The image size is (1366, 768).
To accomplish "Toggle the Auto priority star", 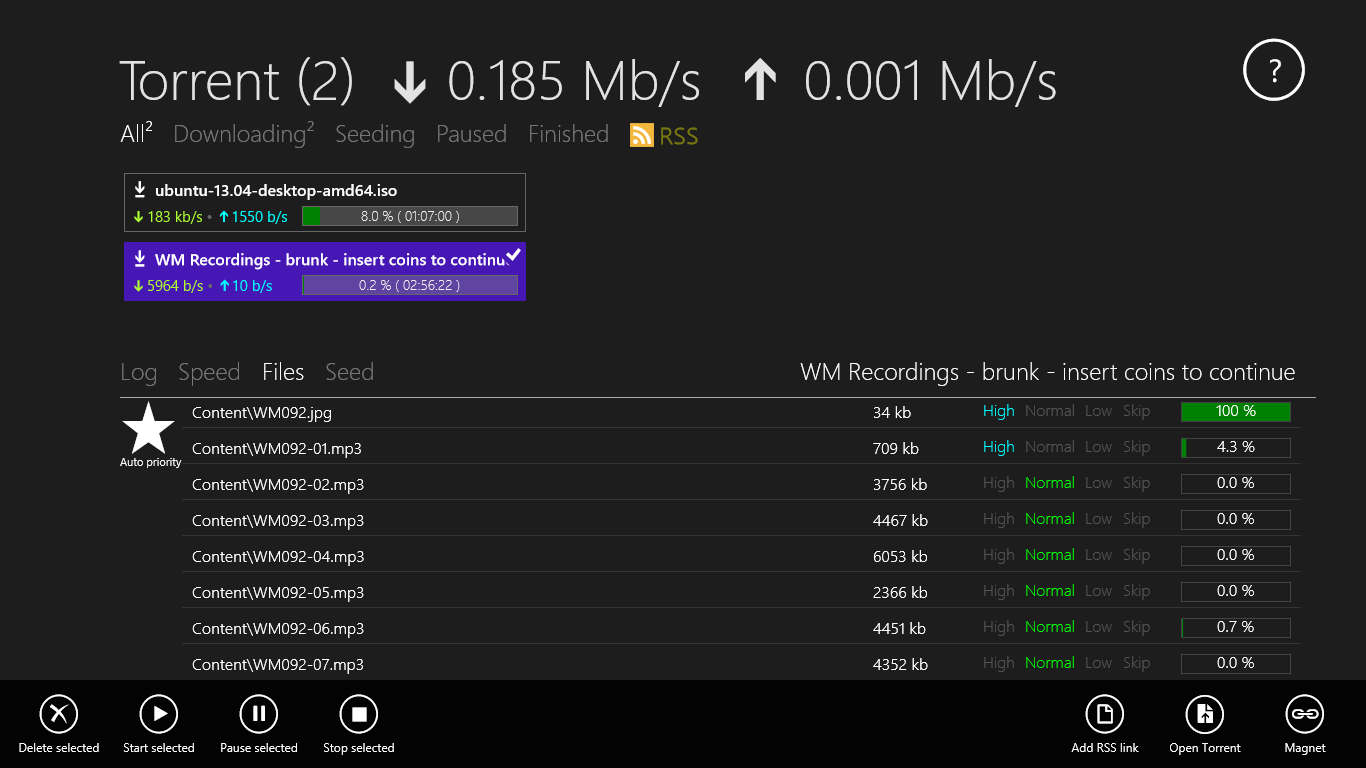I will pos(149,429).
